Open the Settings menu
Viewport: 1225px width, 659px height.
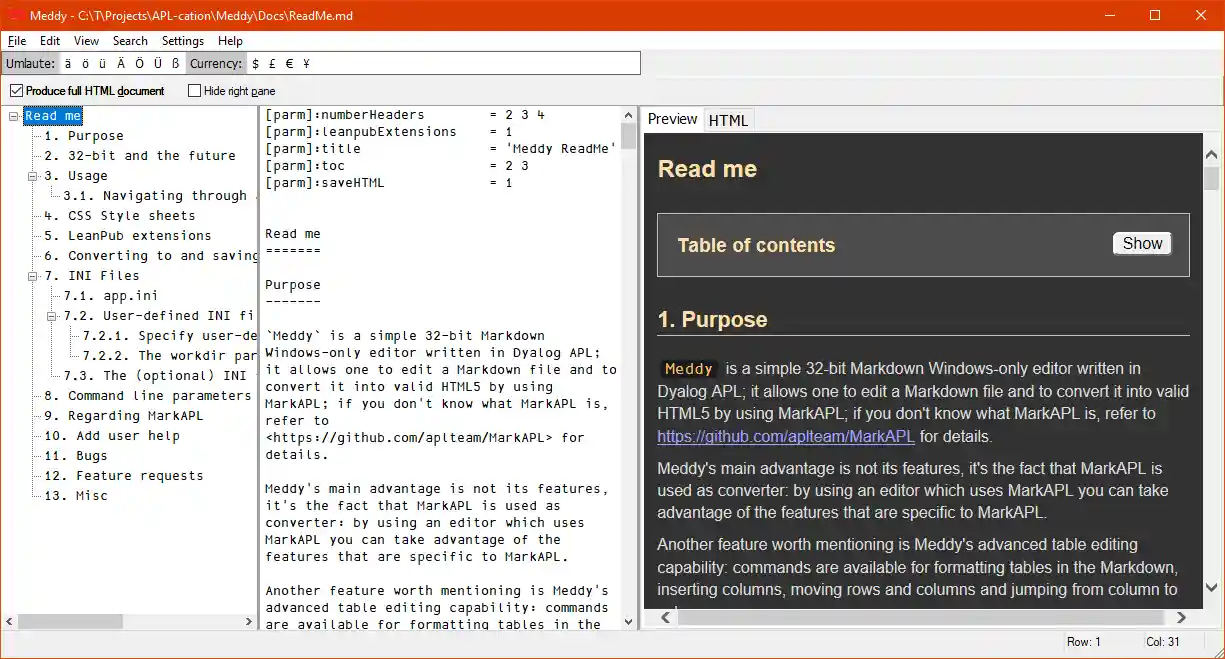[x=182, y=41]
